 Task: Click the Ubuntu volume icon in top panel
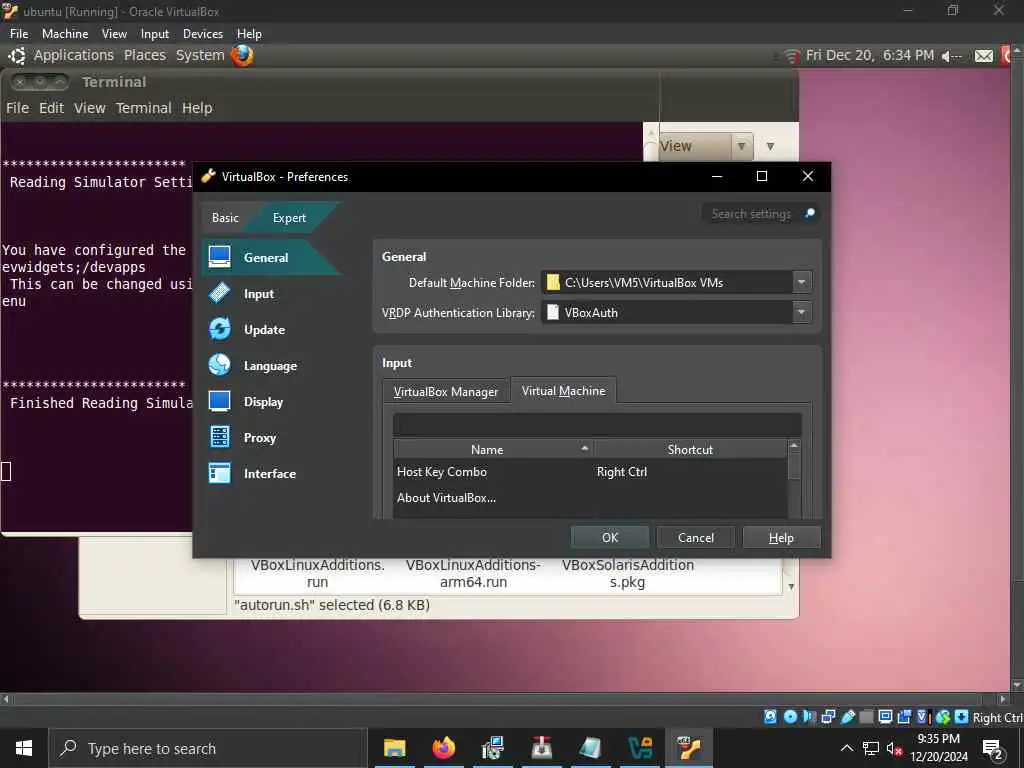952,56
